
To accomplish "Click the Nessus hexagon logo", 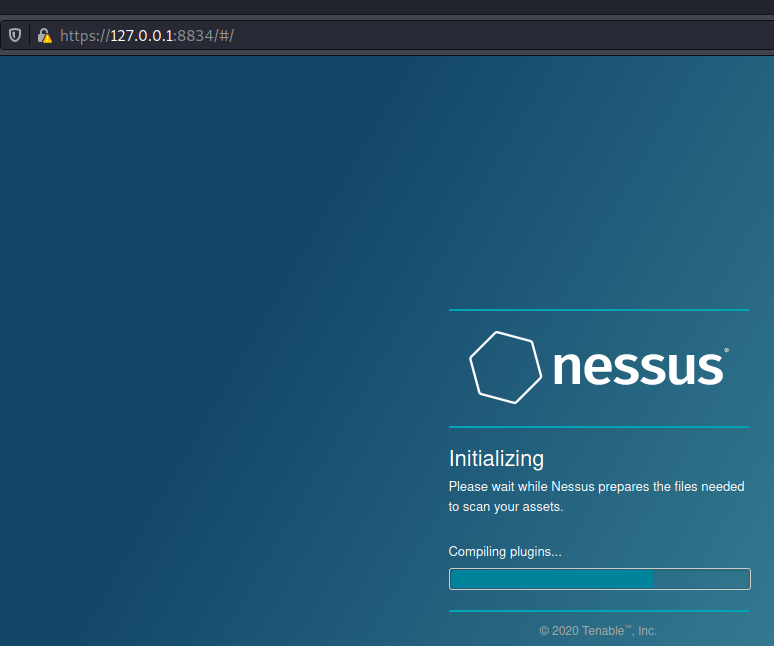I will (505, 368).
